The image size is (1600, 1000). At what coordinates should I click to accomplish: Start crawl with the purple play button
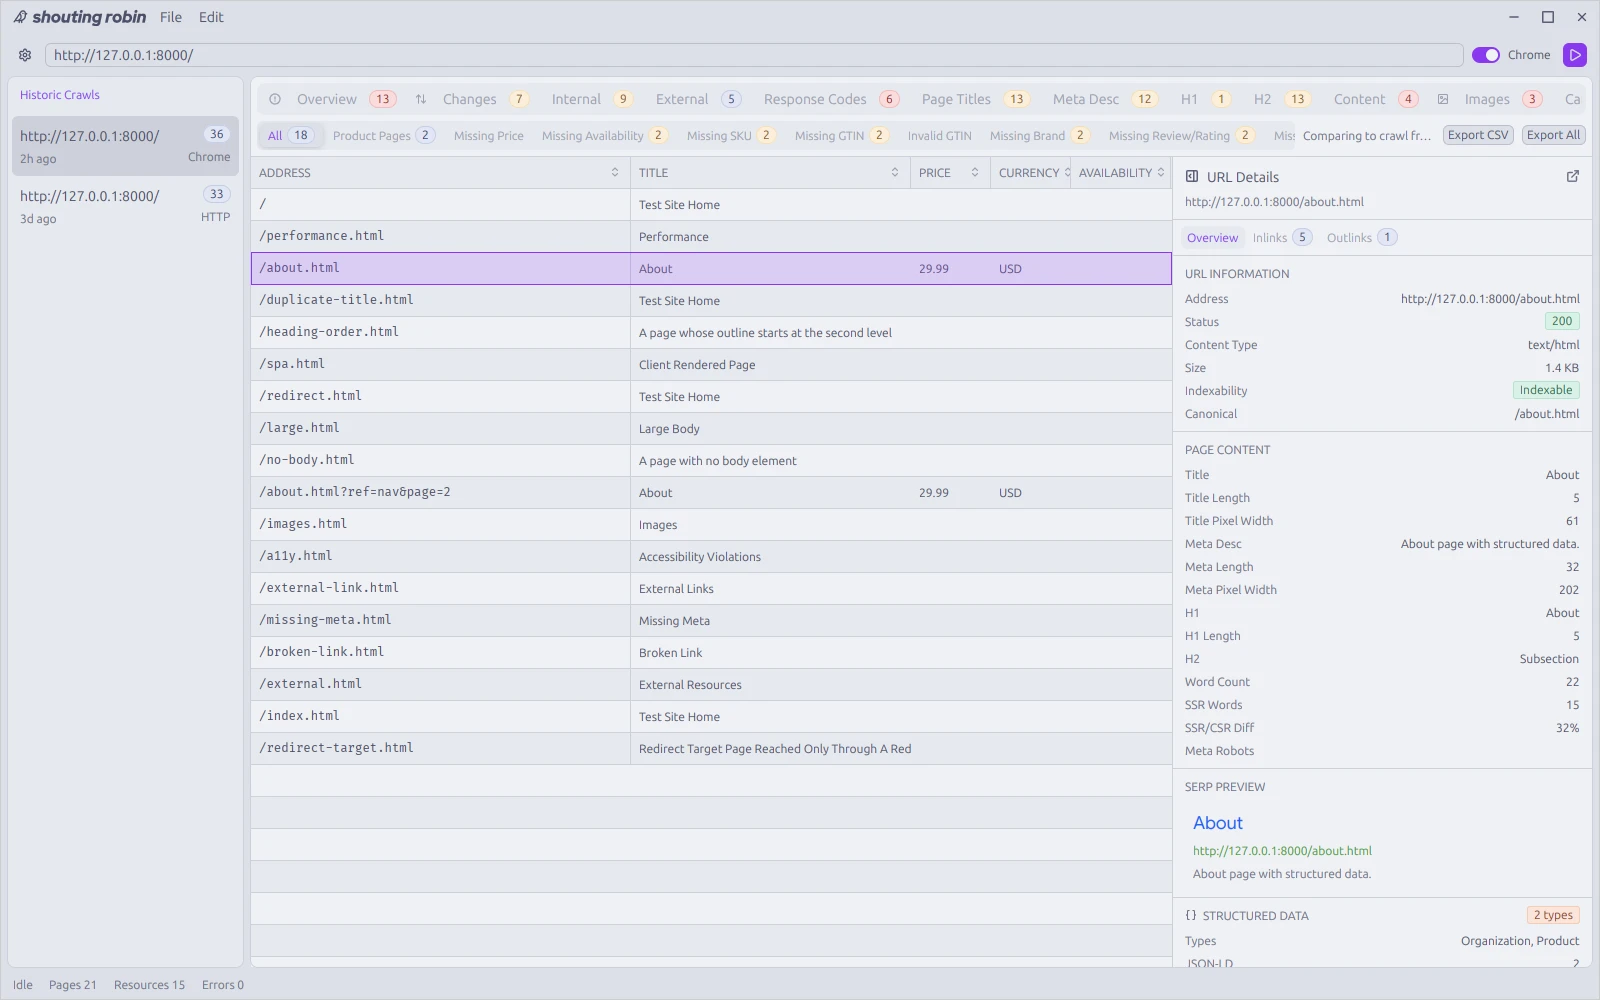click(x=1575, y=55)
